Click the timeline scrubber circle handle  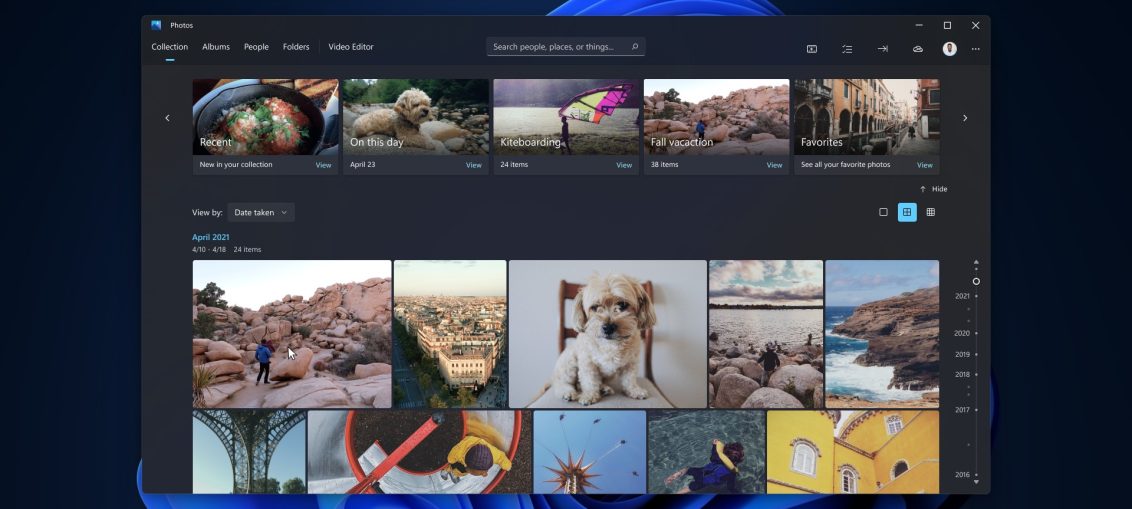(x=976, y=282)
